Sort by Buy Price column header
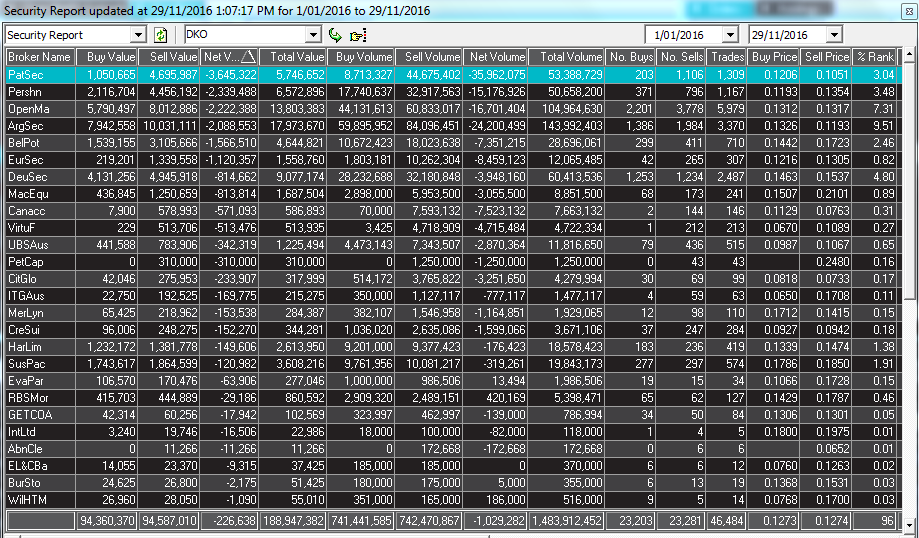This screenshot has width=919, height=538. [x=774, y=57]
